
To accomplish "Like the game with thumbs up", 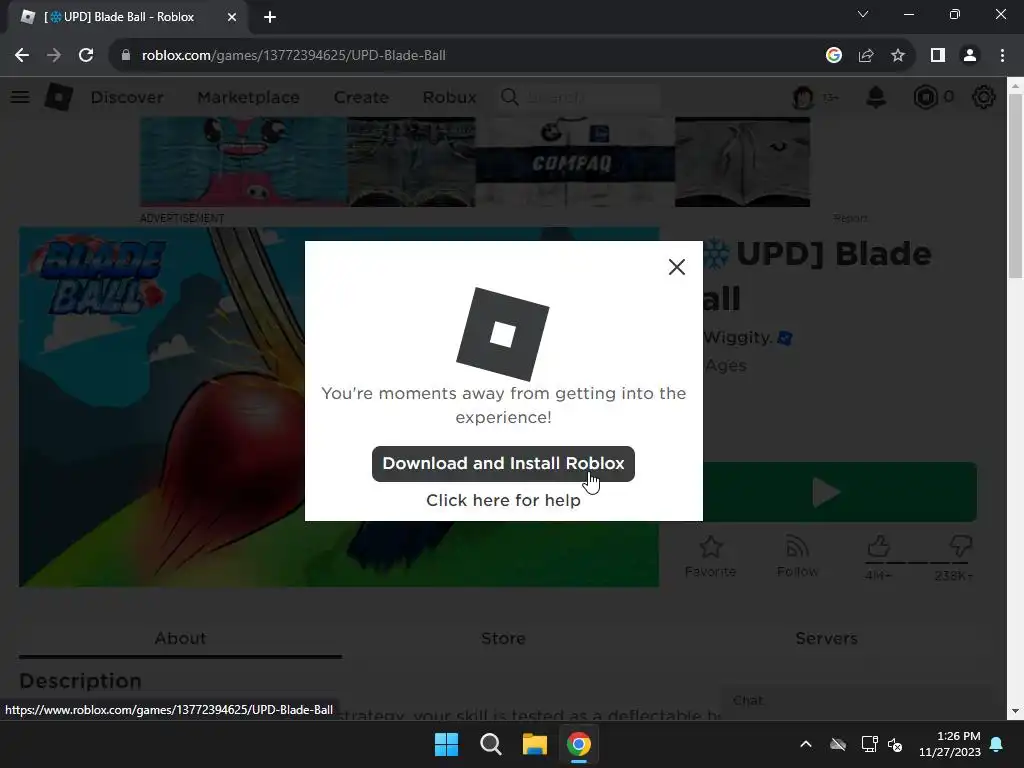I will pyautogui.click(x=878, y=547).
